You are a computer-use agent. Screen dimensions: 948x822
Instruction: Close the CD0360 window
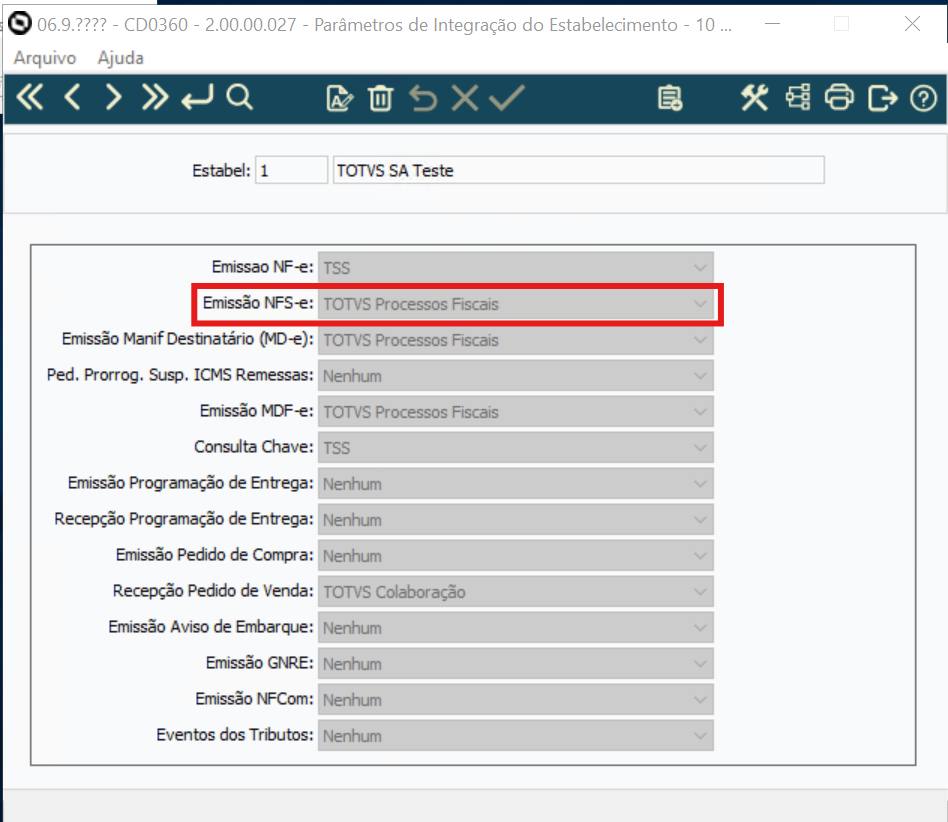pyautogui.click(x=912, y=24)
